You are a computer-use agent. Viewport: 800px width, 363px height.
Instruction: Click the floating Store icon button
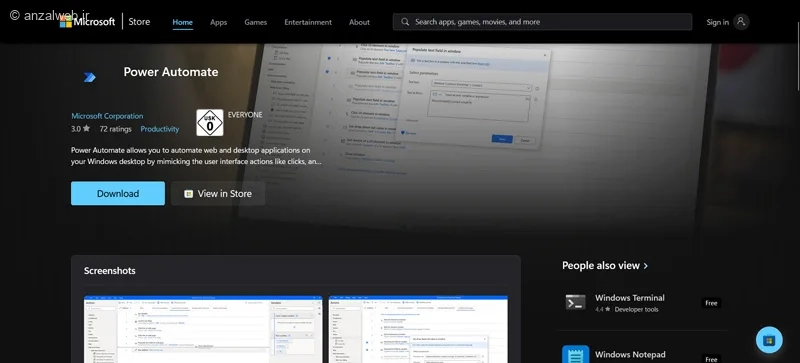point(769,340)
